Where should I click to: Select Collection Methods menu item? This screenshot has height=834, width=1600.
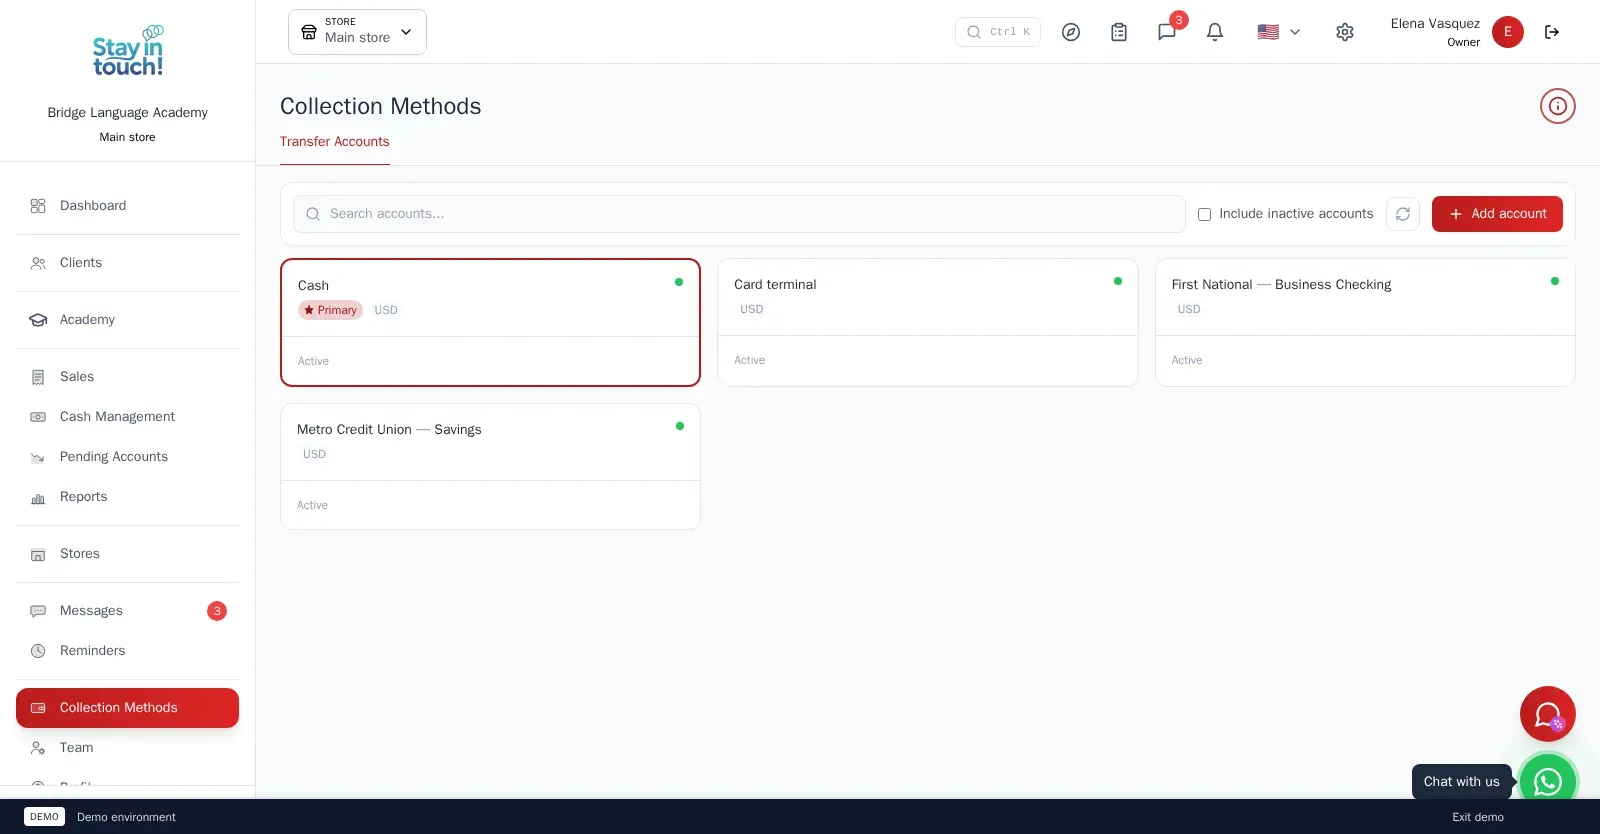coord(128,708)
